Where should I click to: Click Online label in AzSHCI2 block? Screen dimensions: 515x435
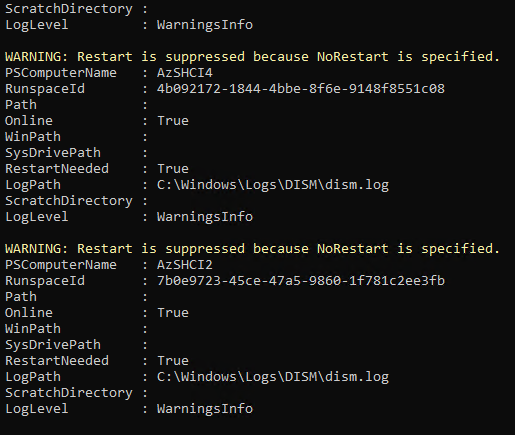[x=29, y=313]
